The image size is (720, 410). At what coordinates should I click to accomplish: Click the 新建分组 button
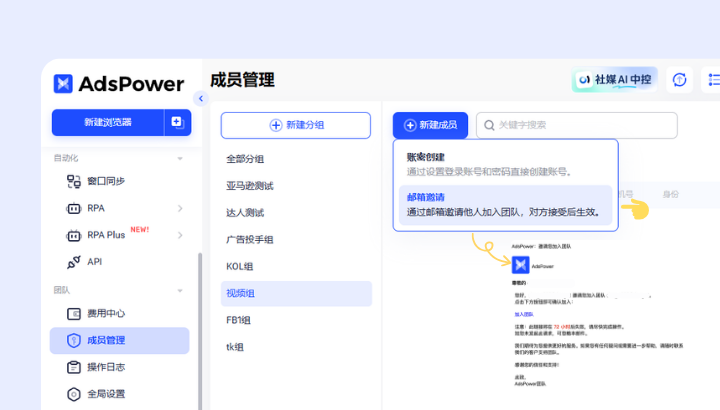click(296, 125)
